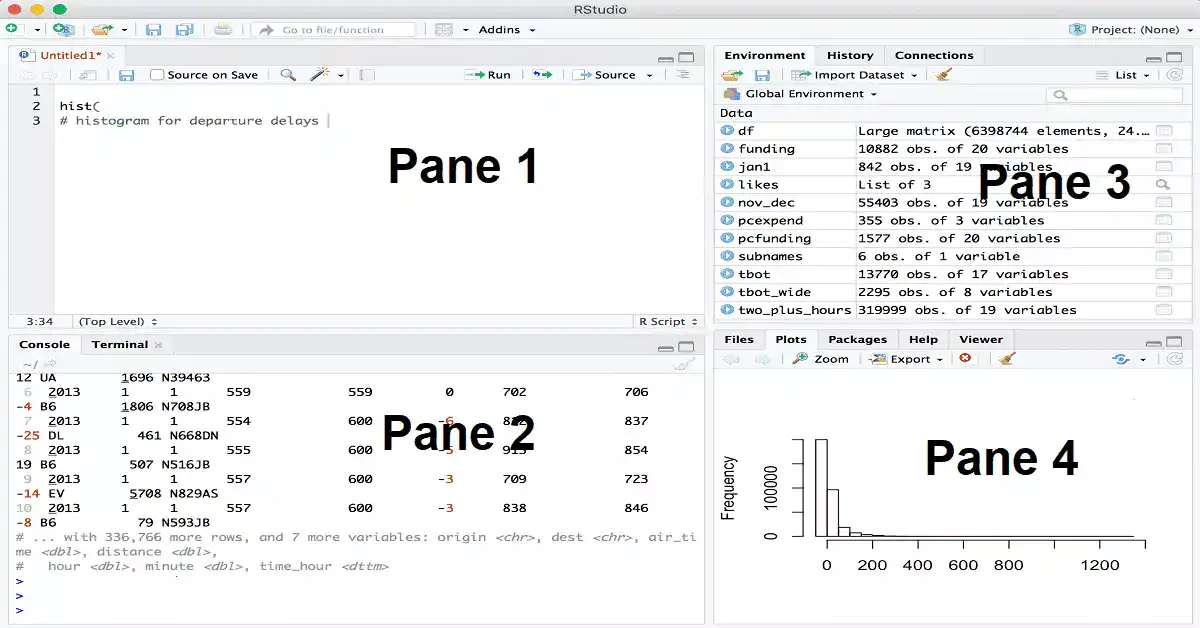The height and width of the screenshot is (628, 1200).
Task: Click the Create Project icon
Action: click(x=63, y=29)
